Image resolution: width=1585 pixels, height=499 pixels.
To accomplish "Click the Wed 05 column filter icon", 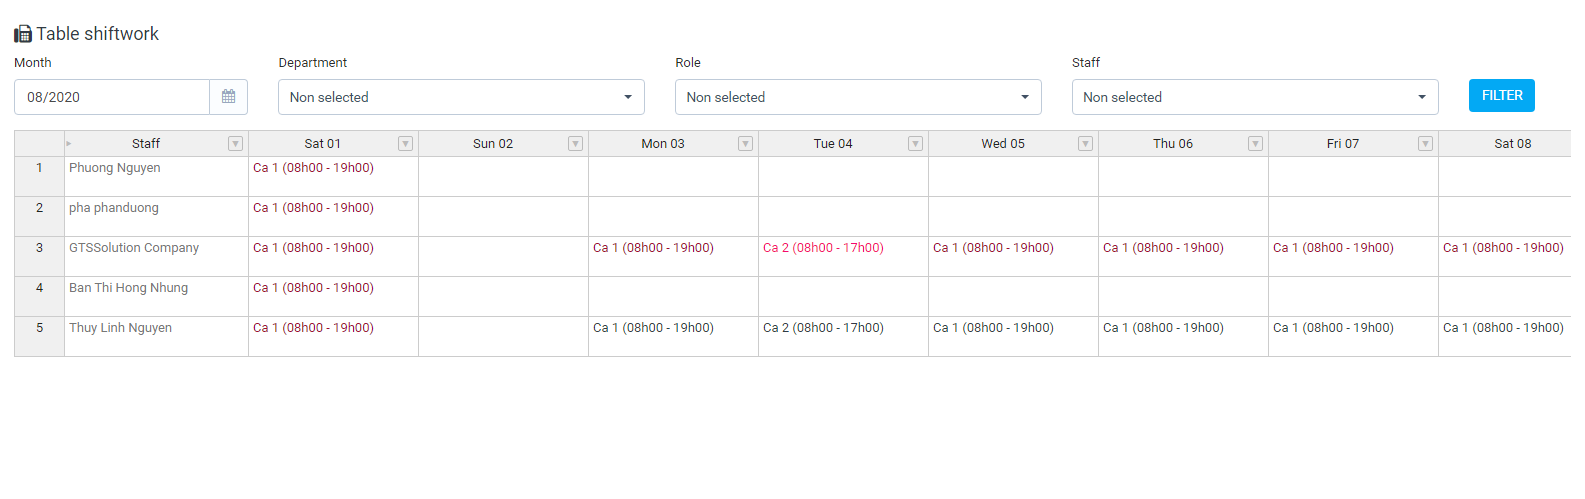I will pos(1085,144).
